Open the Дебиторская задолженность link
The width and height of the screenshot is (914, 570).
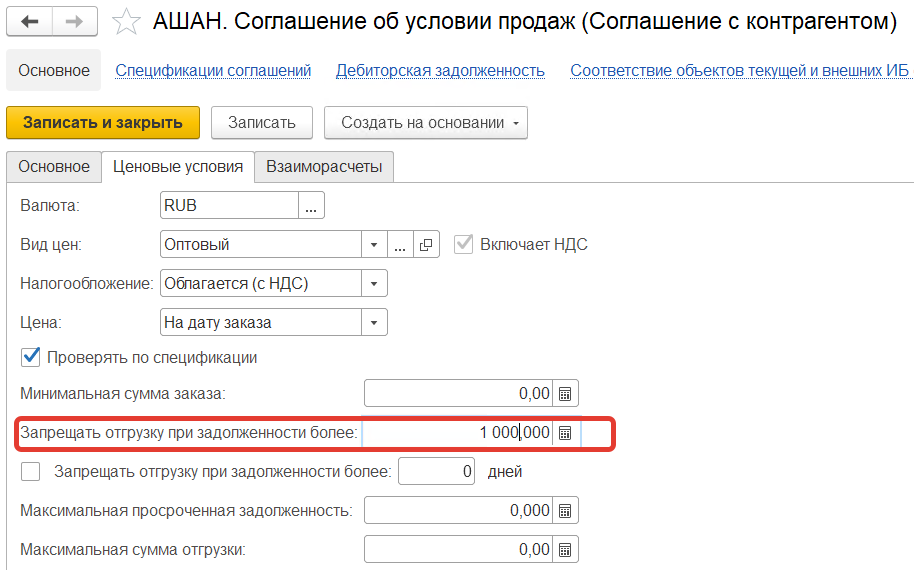(x=440, y=71)
